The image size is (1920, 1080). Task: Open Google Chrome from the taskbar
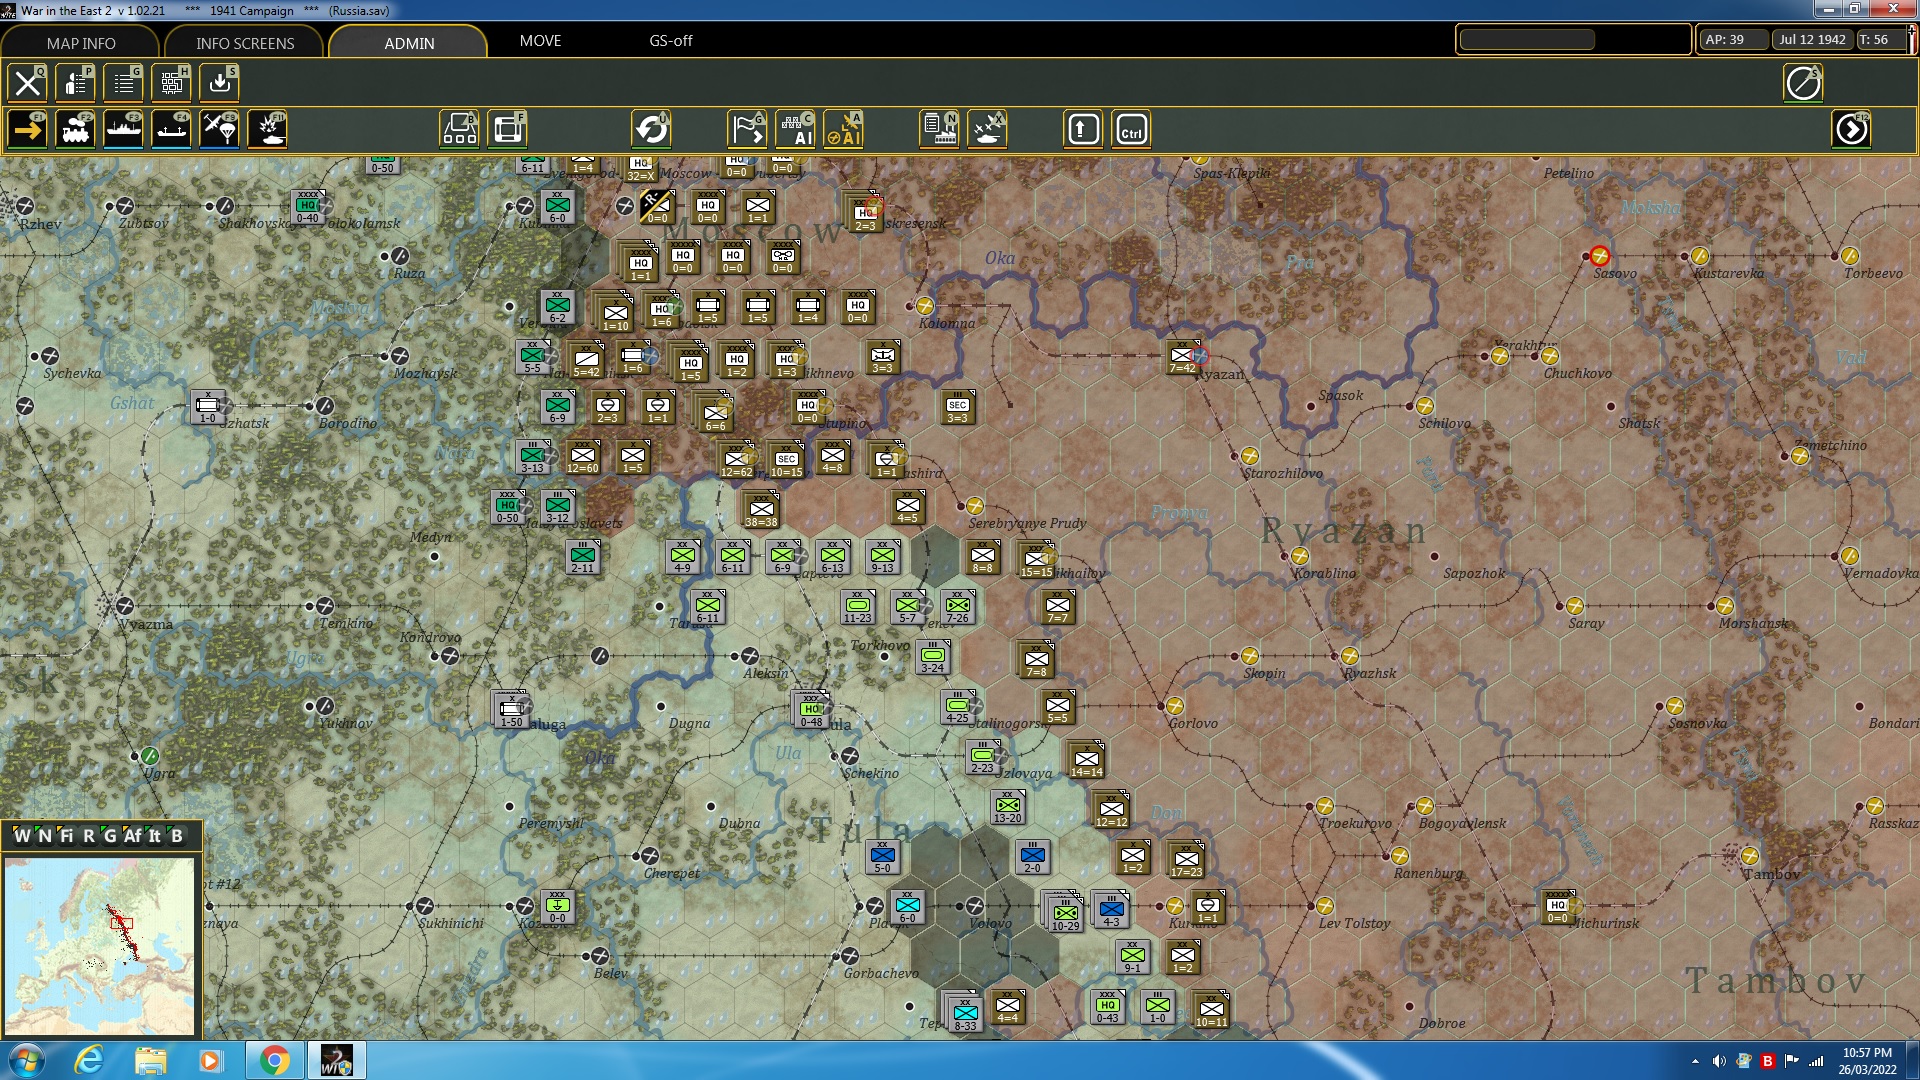click(274, 1060)
